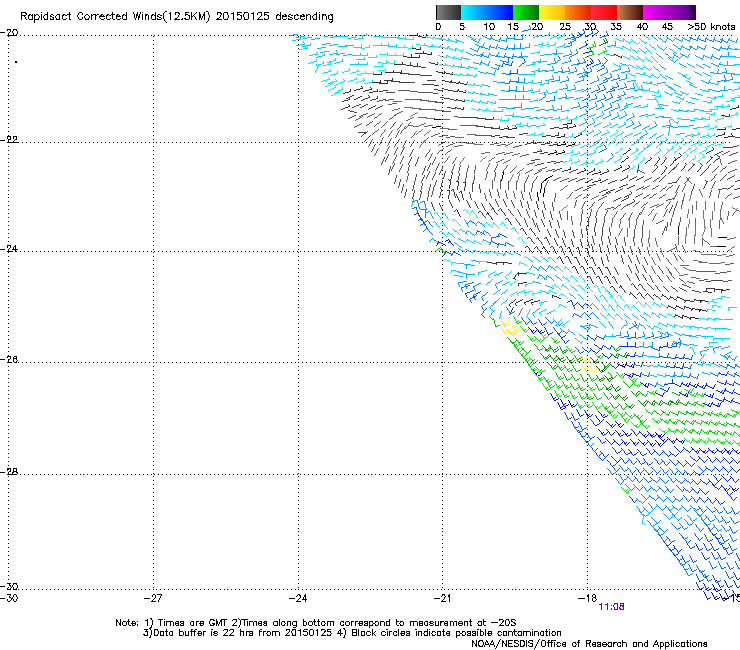Click the gray 0-5 knots legend segment
The width and height of the screenshot is (740, 650).
click(448, 12)
